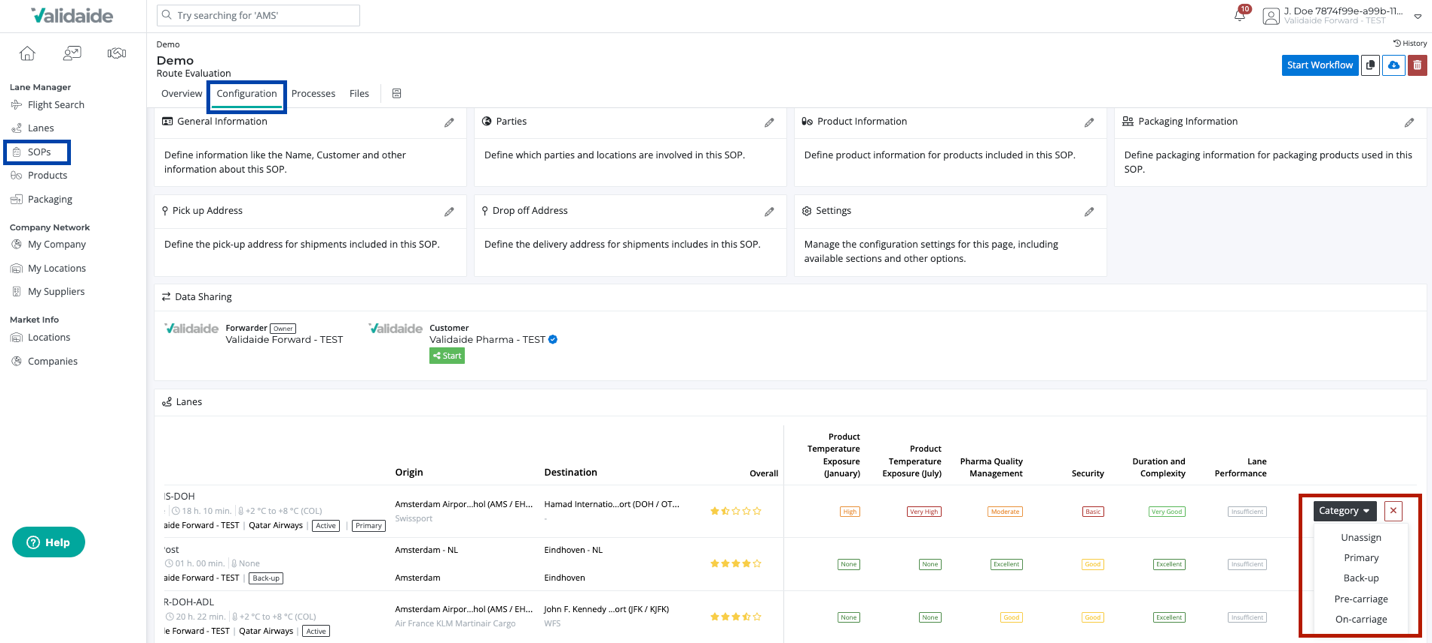Screen dimensions: 1432x643
Task: Go to SOPs in sidebar
Action: click(39, 152)
